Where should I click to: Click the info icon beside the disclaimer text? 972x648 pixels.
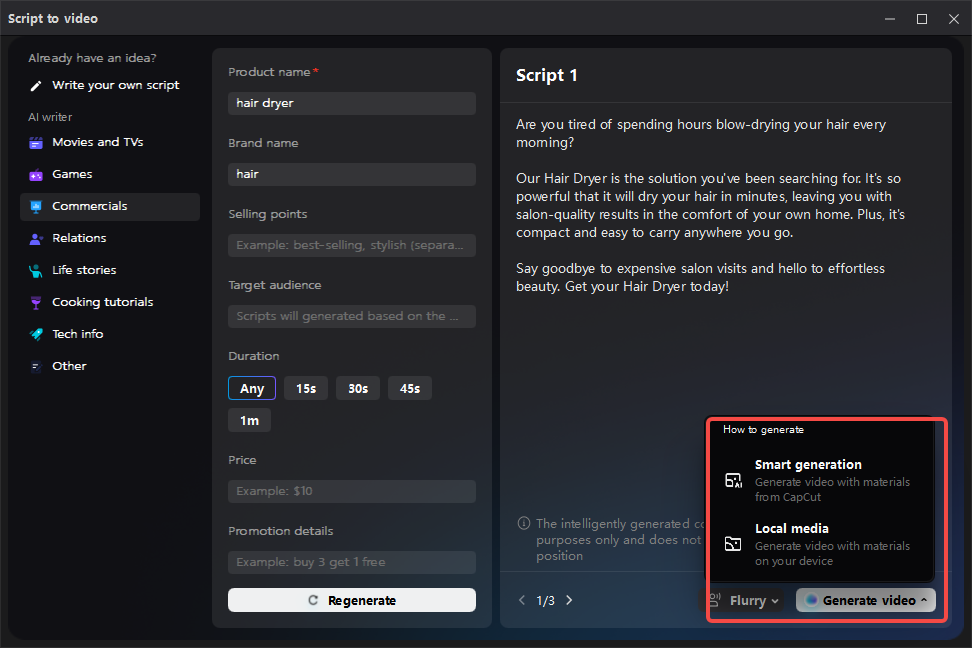[x=524, y=523]
